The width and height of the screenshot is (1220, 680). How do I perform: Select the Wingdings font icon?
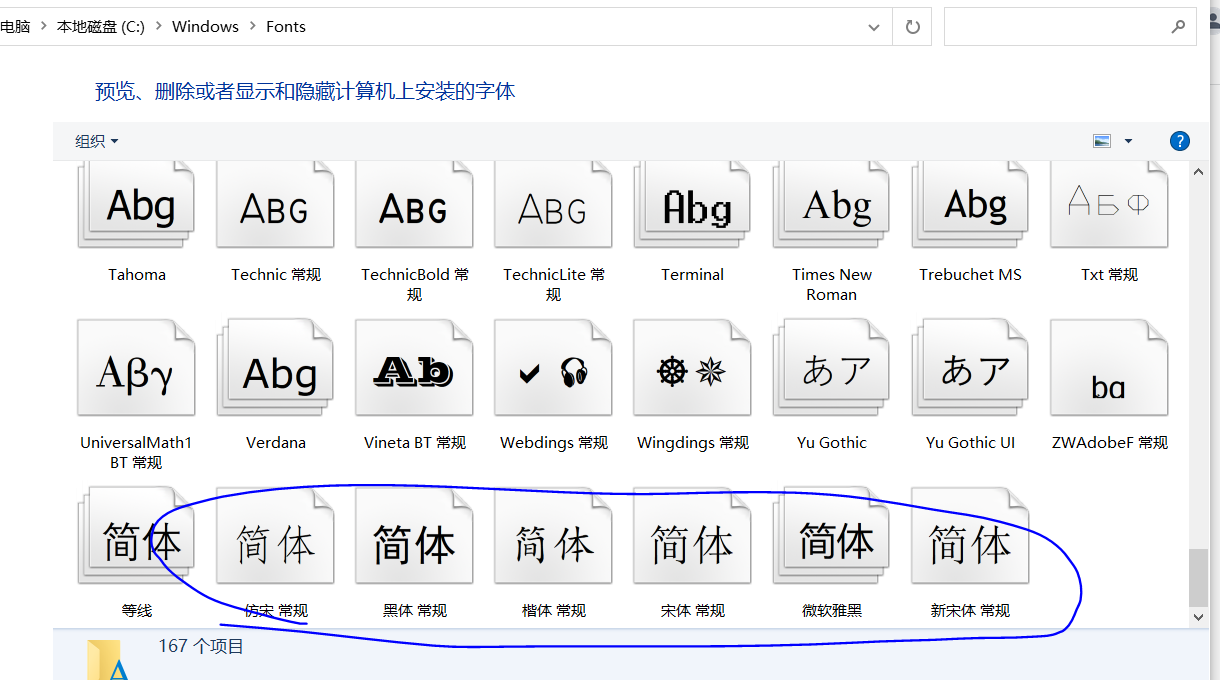pos(692,372)
